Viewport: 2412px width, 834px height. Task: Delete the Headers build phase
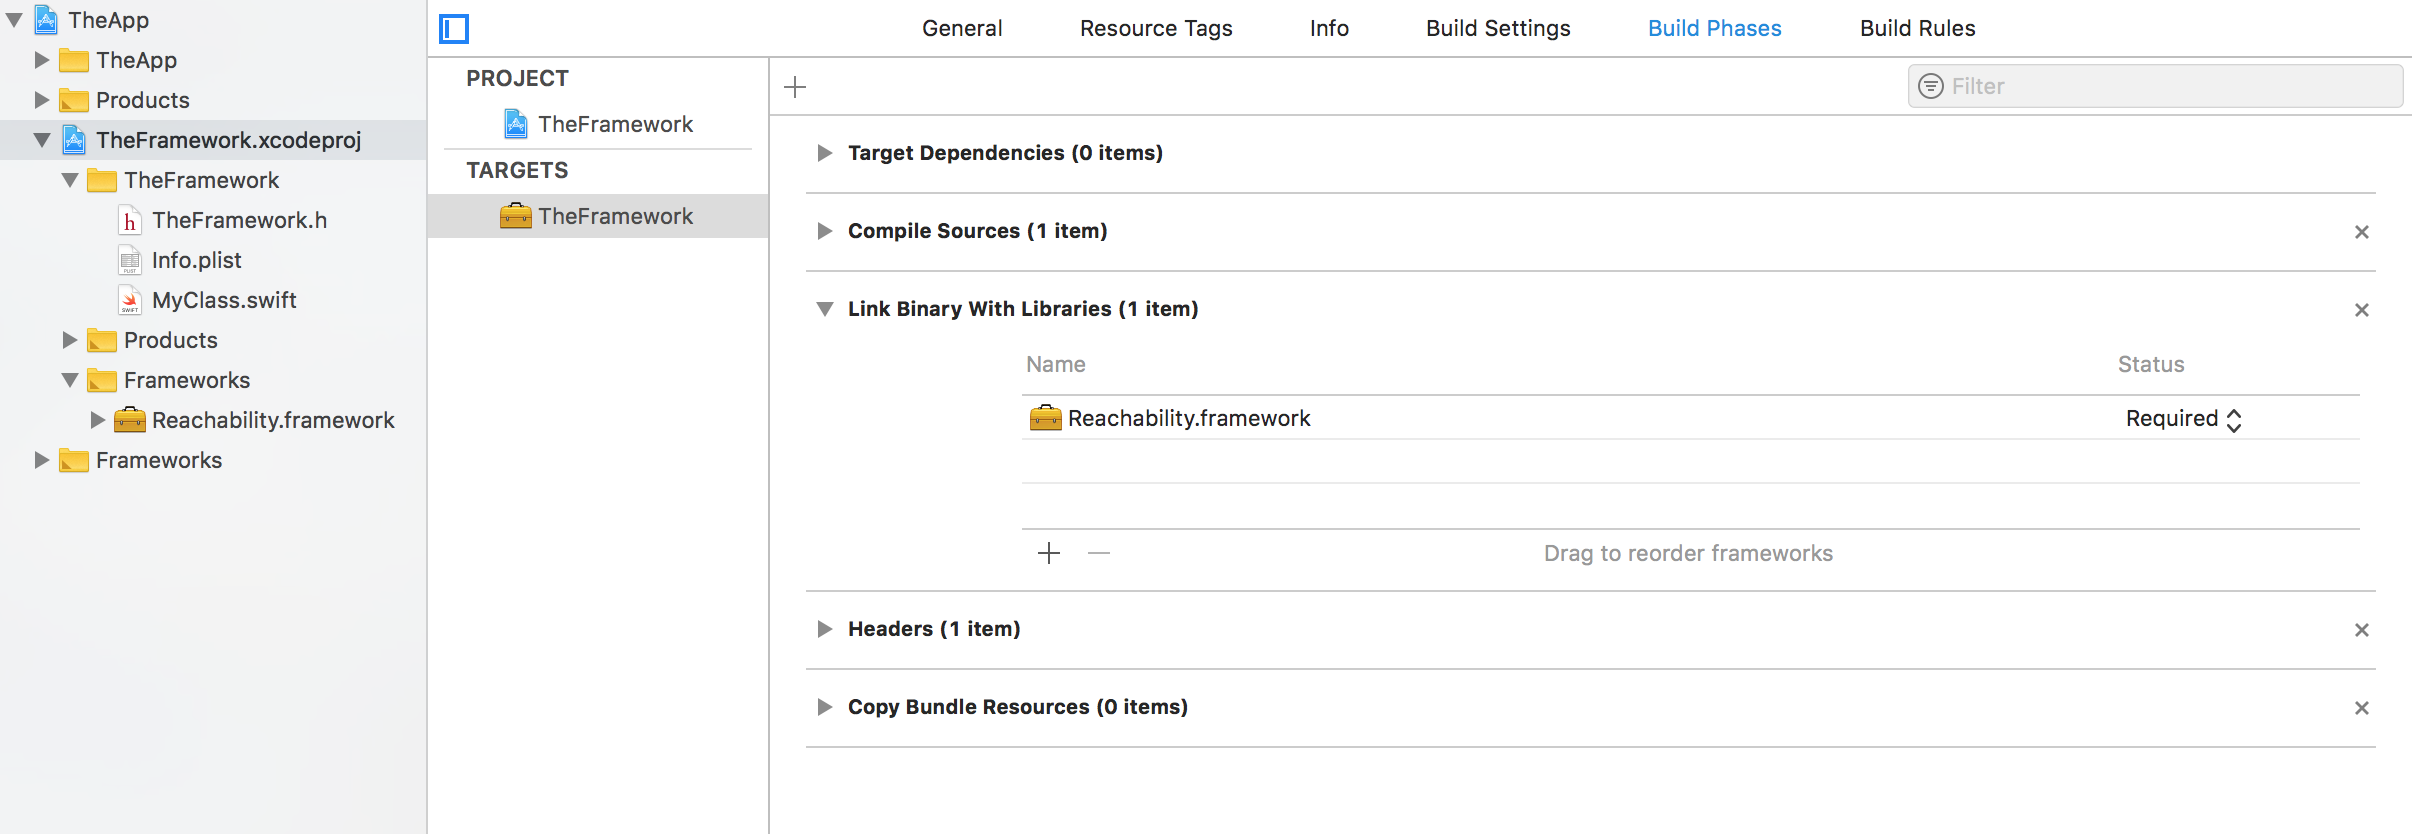coord(2362,630)
